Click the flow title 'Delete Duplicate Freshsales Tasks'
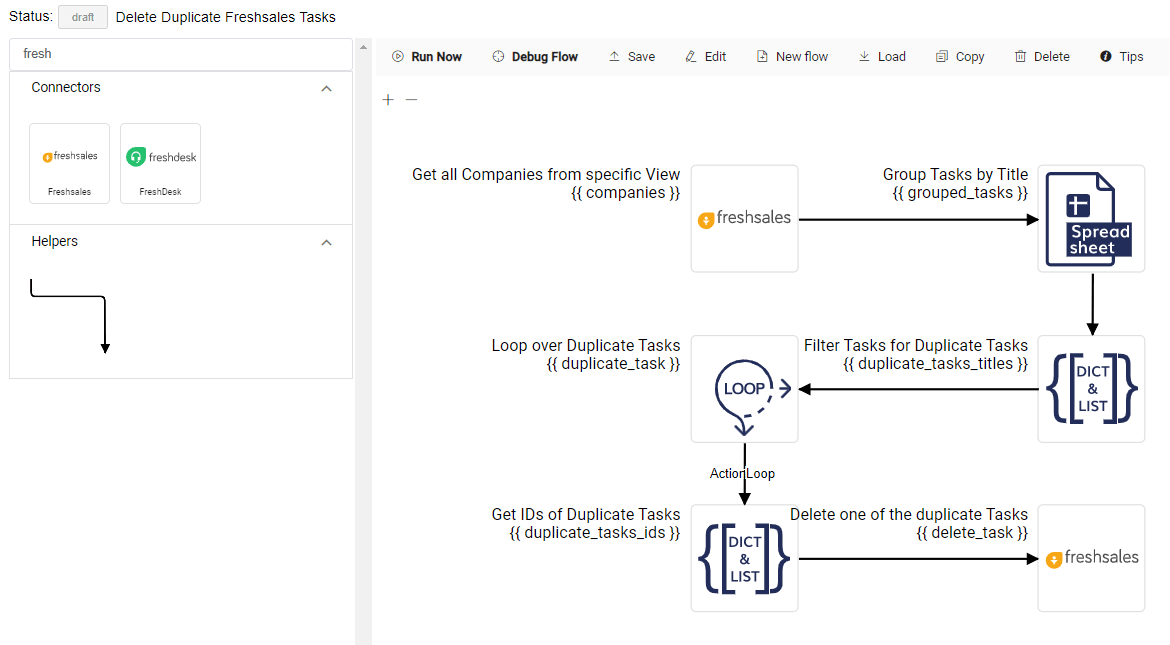1170x645 pixels. pyautogui.click(x=225, y=17)
